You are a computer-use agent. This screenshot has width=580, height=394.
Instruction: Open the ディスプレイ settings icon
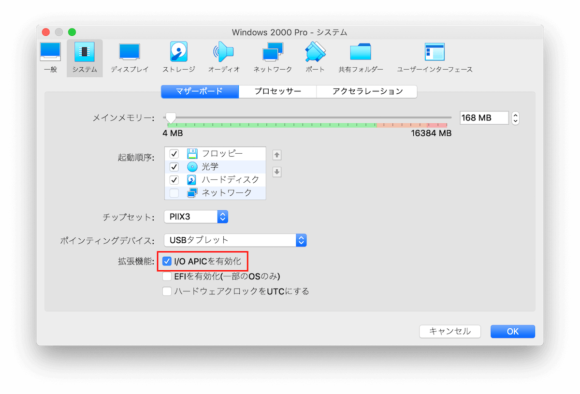pos(129,58)
